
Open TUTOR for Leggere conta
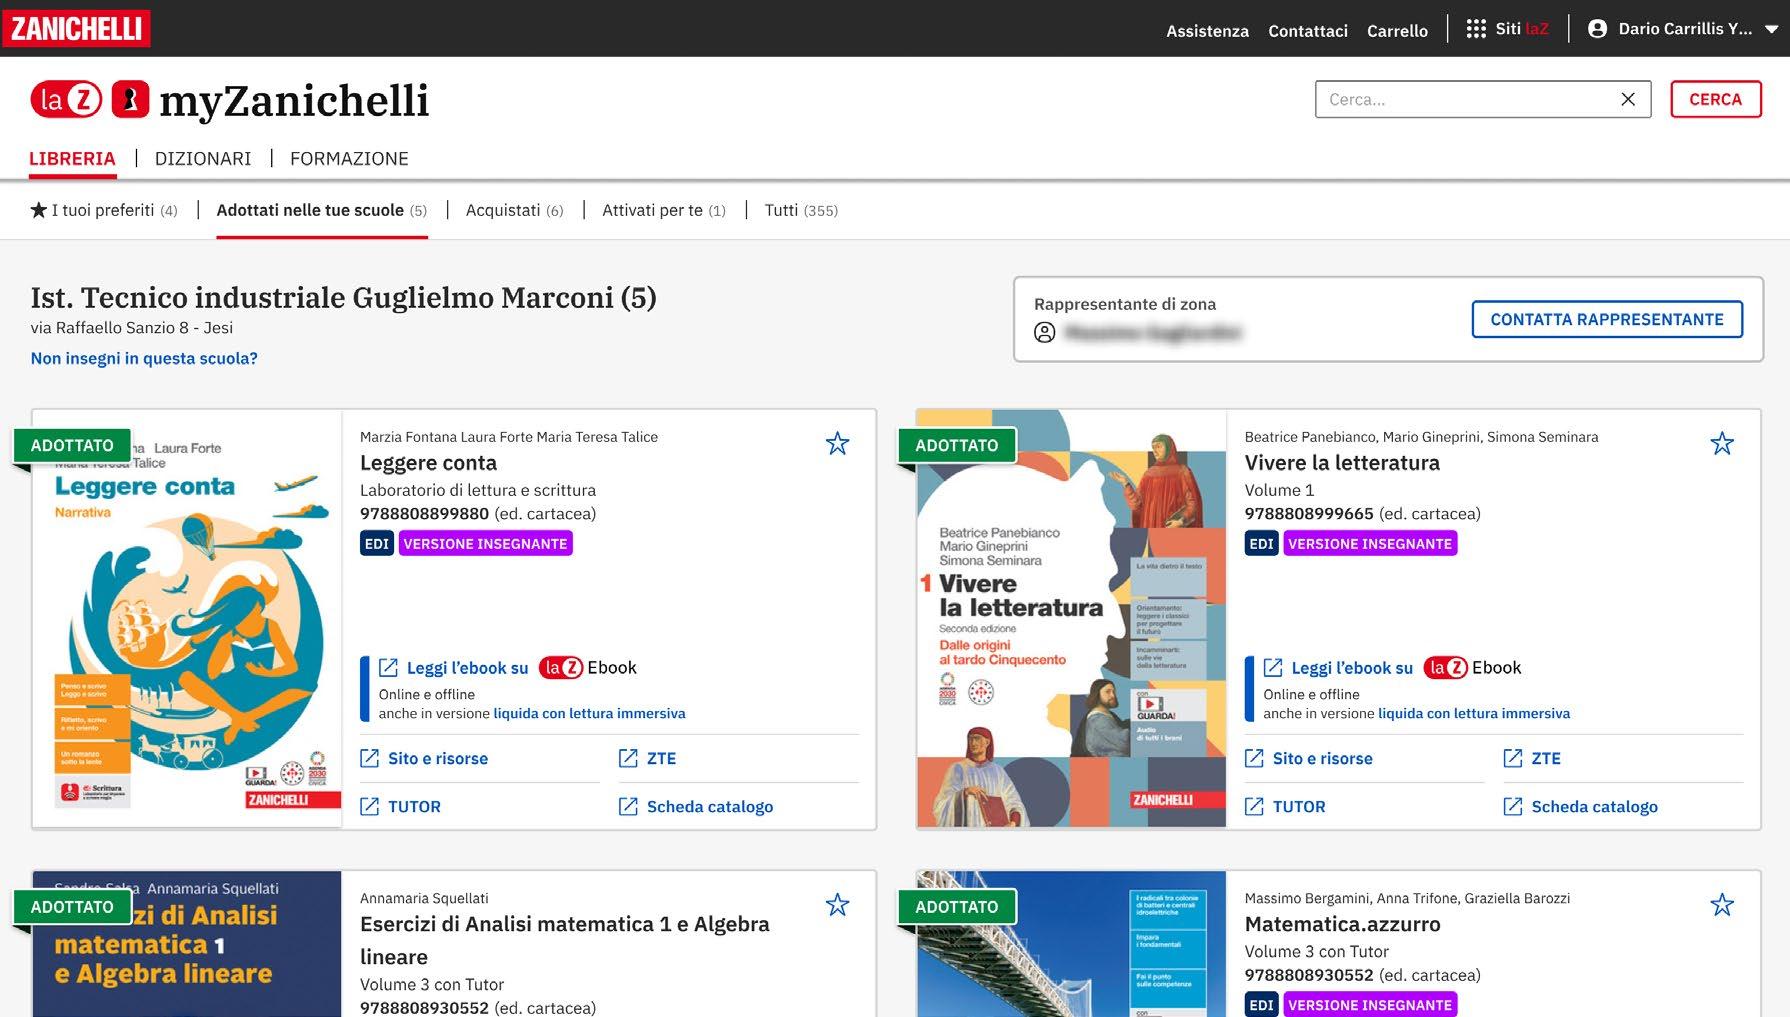point(414,806)
